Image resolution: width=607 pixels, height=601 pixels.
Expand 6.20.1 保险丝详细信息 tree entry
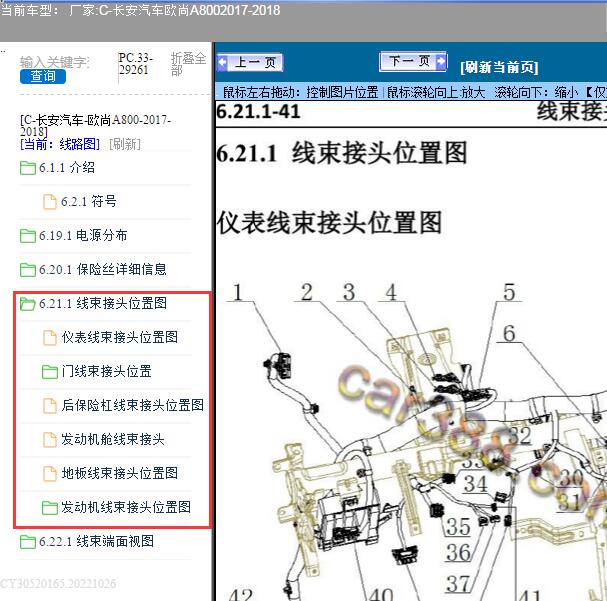[103, 269]
